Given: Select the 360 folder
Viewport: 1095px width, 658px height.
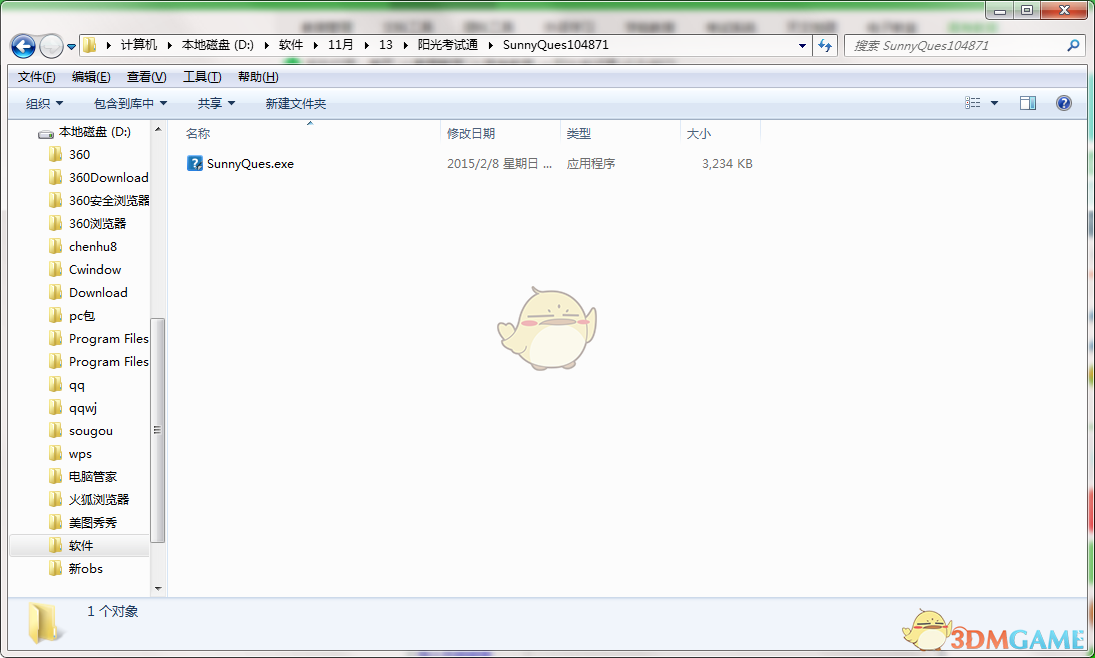Looking at the screenshot, I should (x=79, y=154).
